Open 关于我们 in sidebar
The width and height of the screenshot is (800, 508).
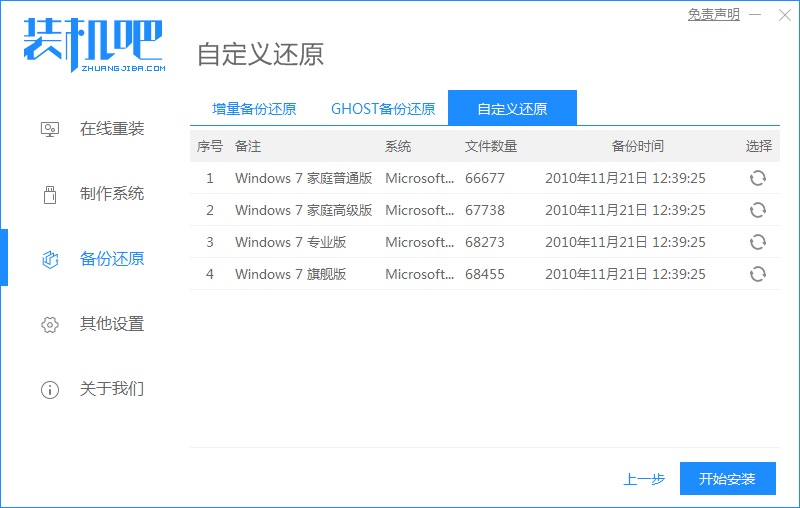[x=112, y=389]
